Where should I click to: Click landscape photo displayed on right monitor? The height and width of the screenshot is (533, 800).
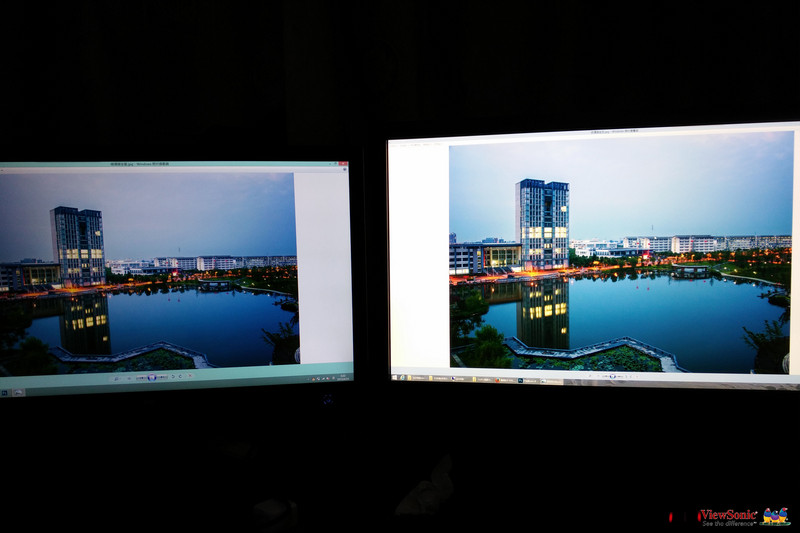(621, 252)
